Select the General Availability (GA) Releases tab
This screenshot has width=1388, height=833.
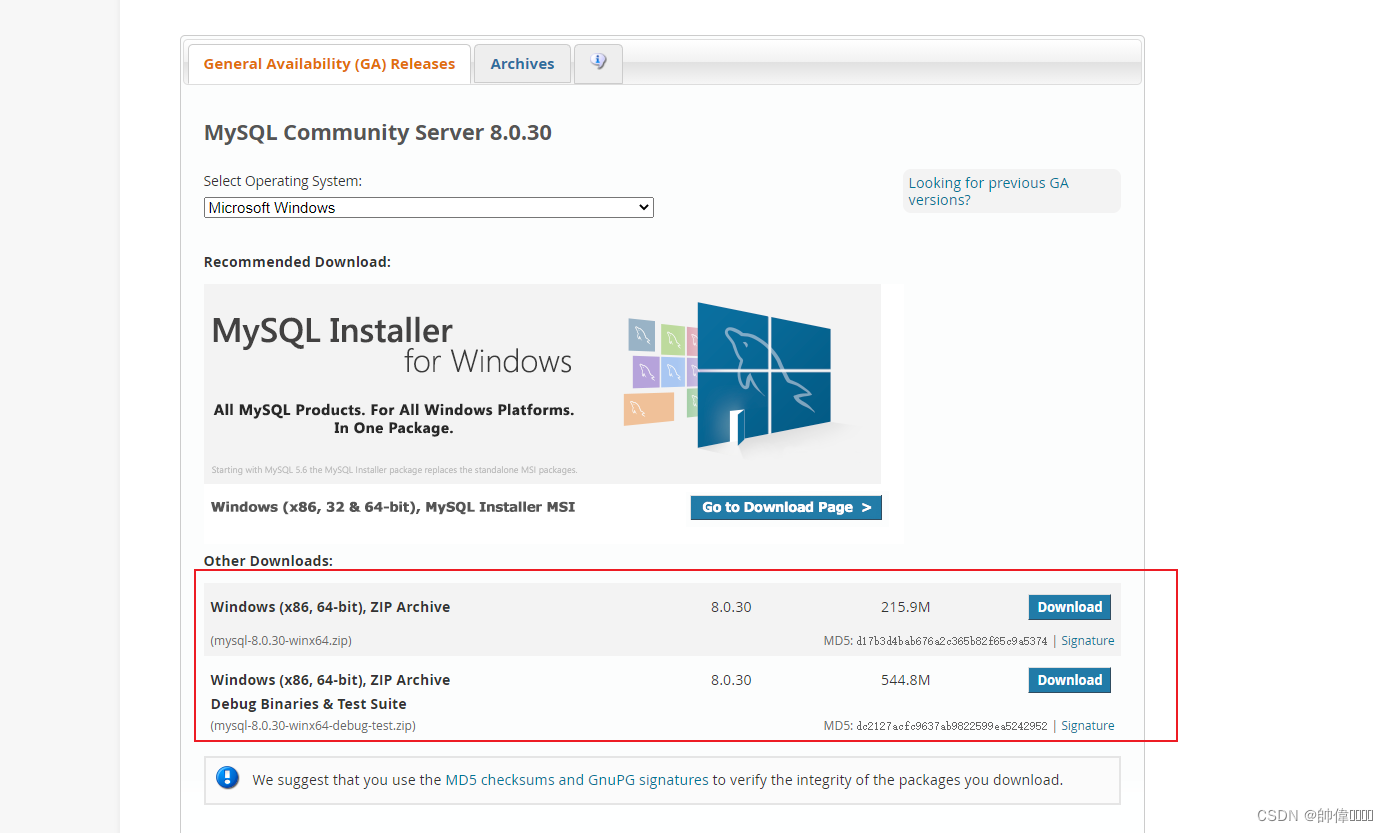(x=329, y=62)
